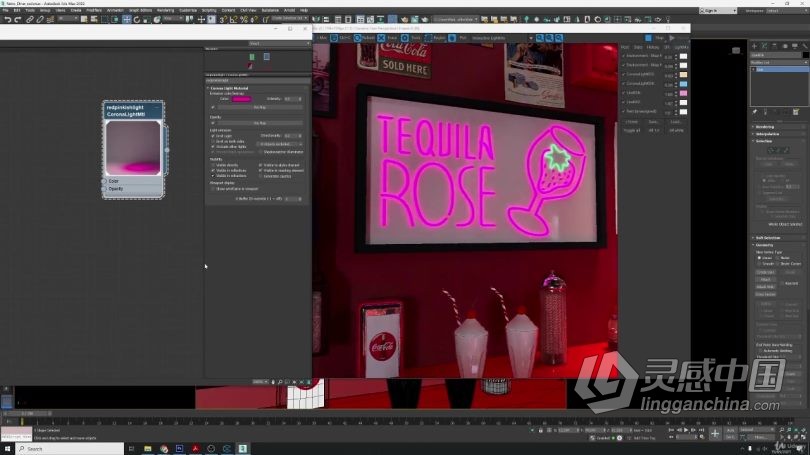
Task: Click the Play Animation button
Action: click(686, 430)
